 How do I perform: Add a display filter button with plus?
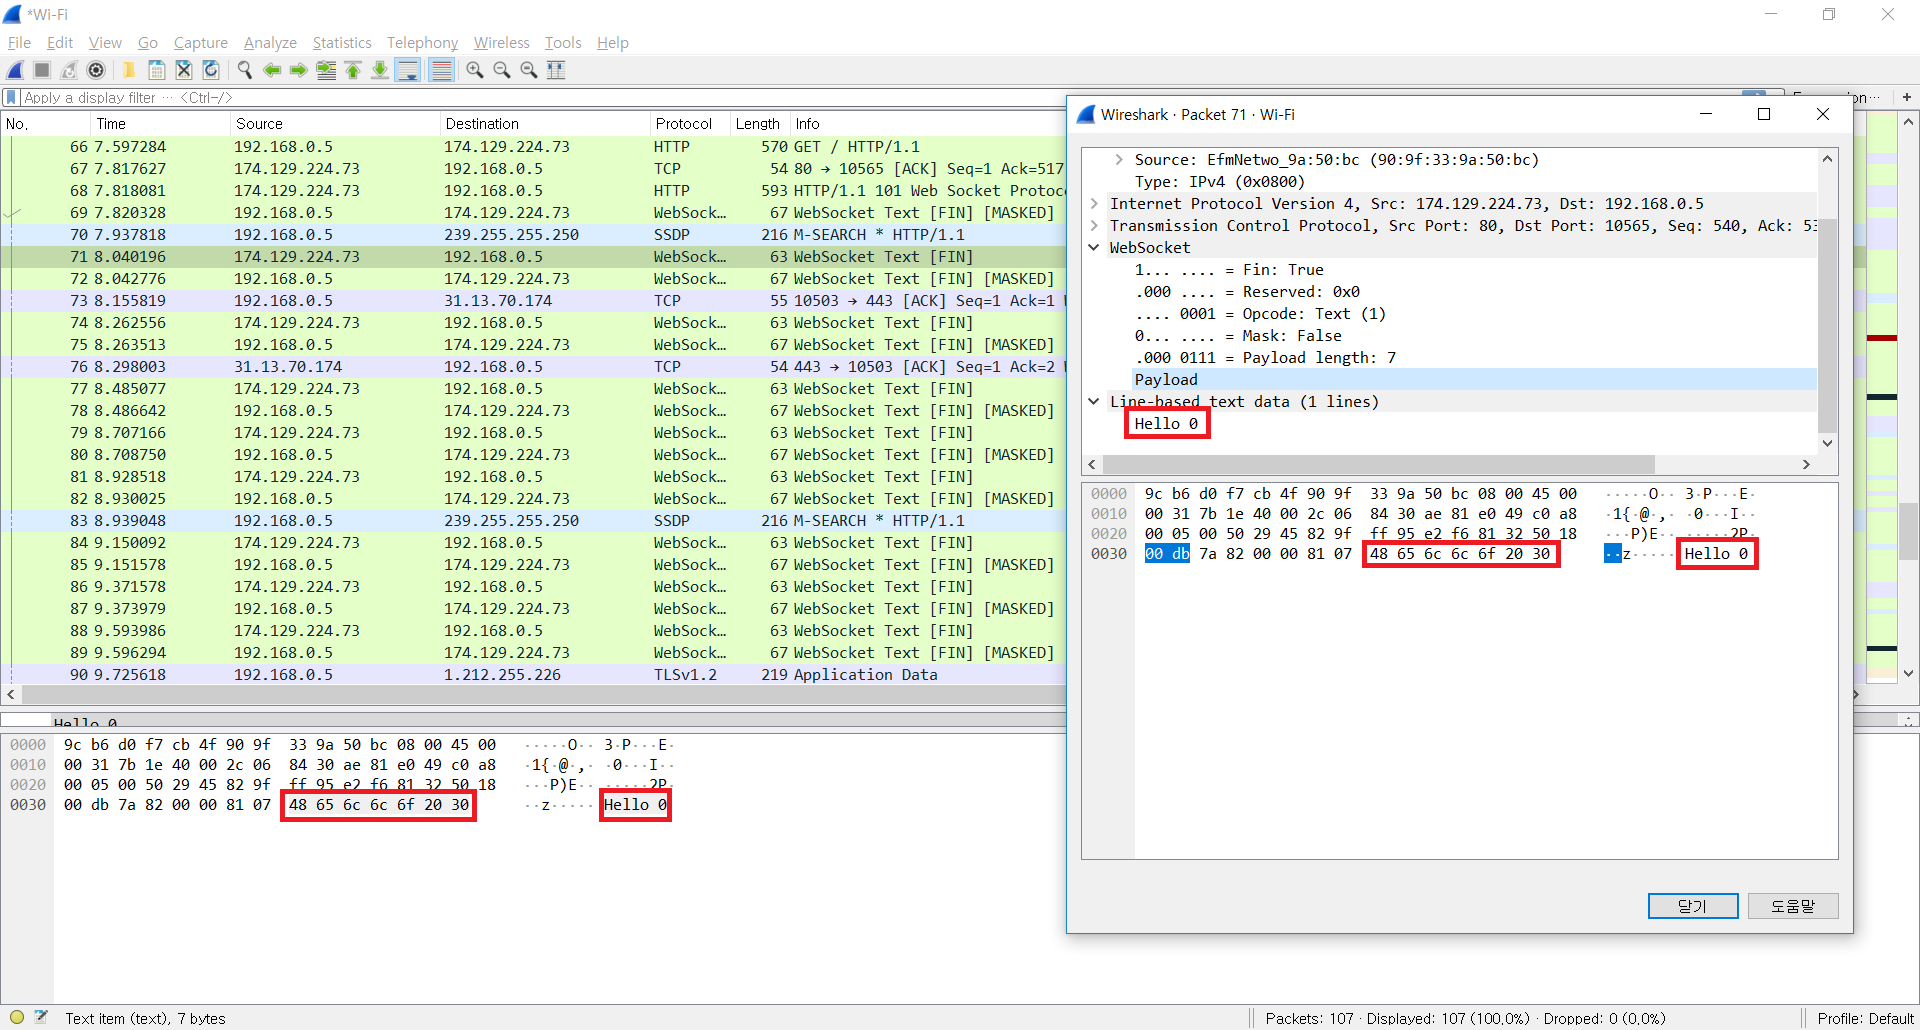(1906, 97)
